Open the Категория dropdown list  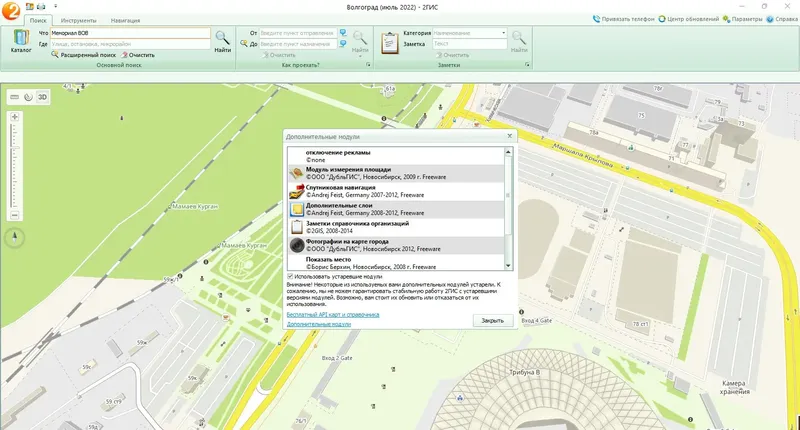pos(503,33)
